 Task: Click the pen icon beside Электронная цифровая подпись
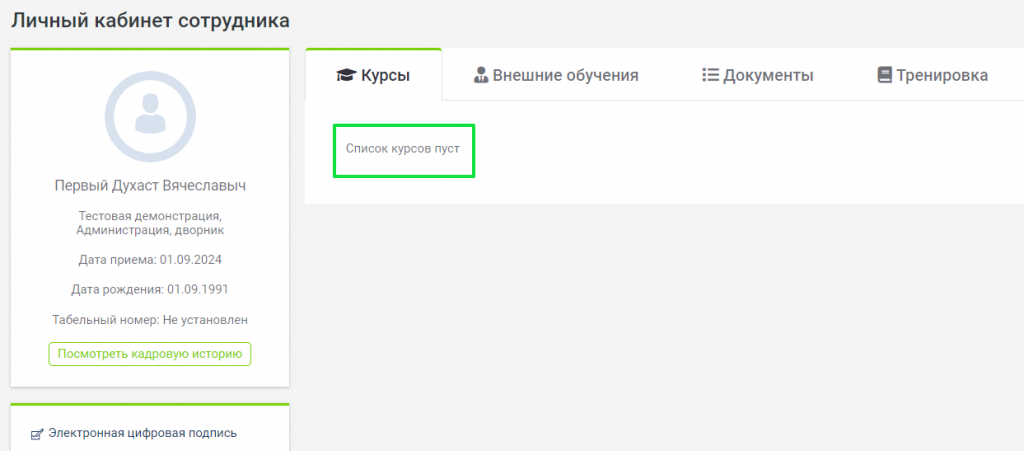(x=38, y=433)
